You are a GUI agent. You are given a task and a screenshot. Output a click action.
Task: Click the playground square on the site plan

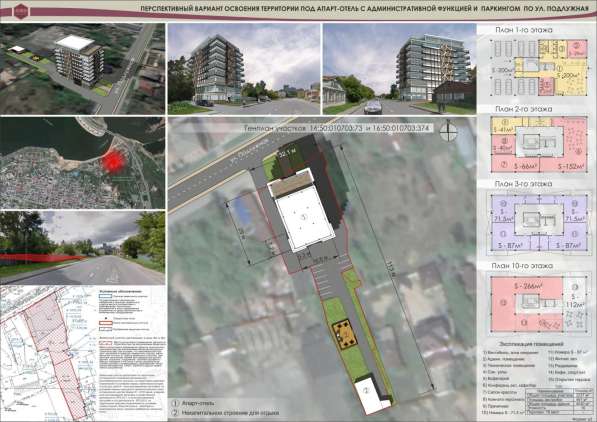tap(345, 334)
